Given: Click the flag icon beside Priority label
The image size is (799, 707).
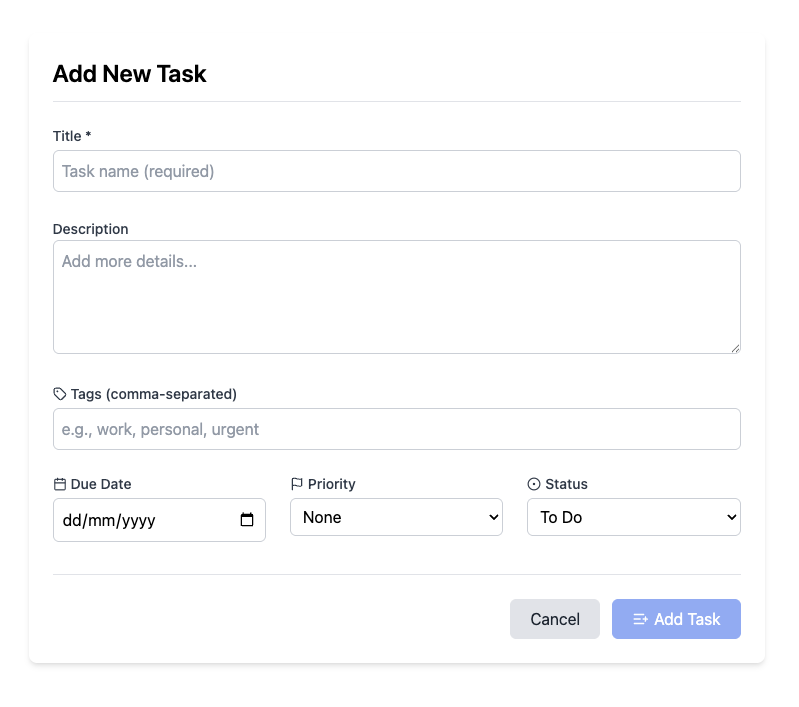Looking at the screenshot, I should coord(297,484).
